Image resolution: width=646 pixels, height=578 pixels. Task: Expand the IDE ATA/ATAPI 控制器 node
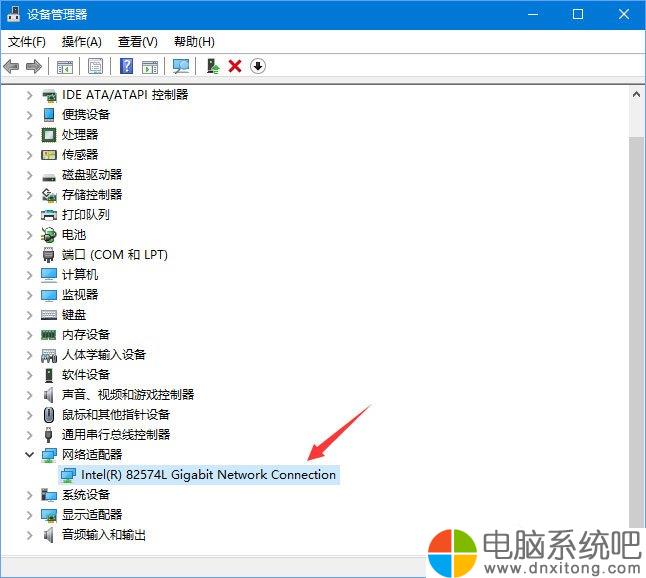pos(29,95)
